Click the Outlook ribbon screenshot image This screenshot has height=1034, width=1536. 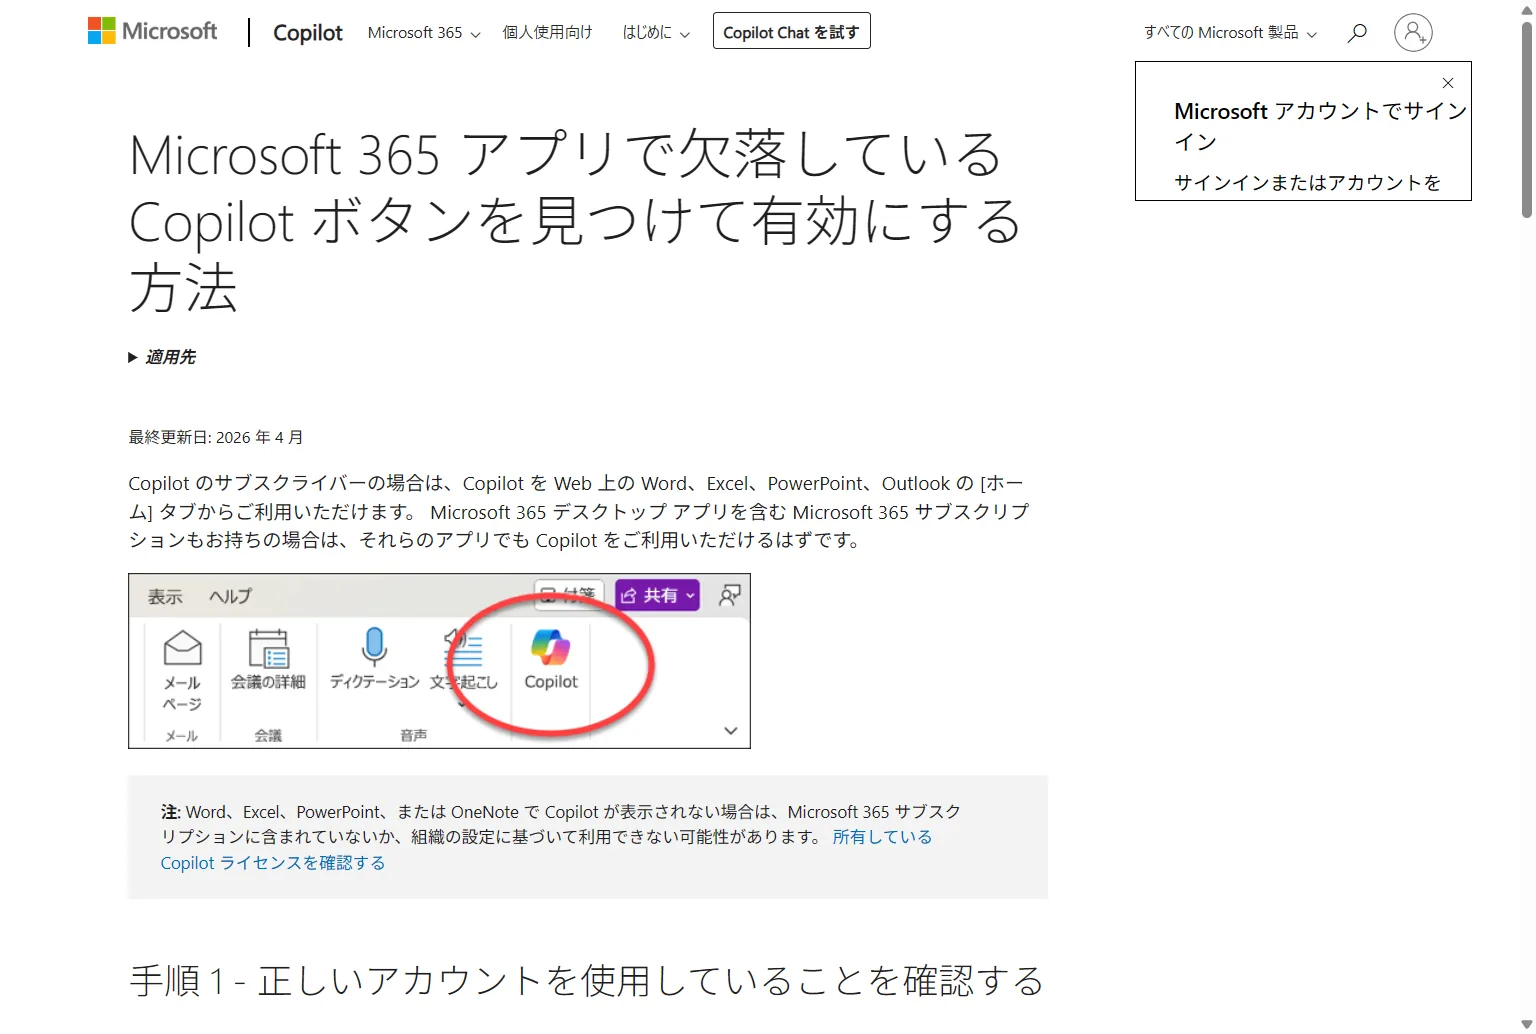(x=439, y=660)
